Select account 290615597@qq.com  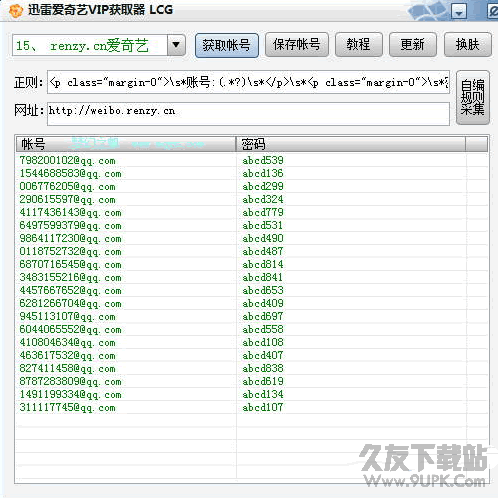(67, 199)
